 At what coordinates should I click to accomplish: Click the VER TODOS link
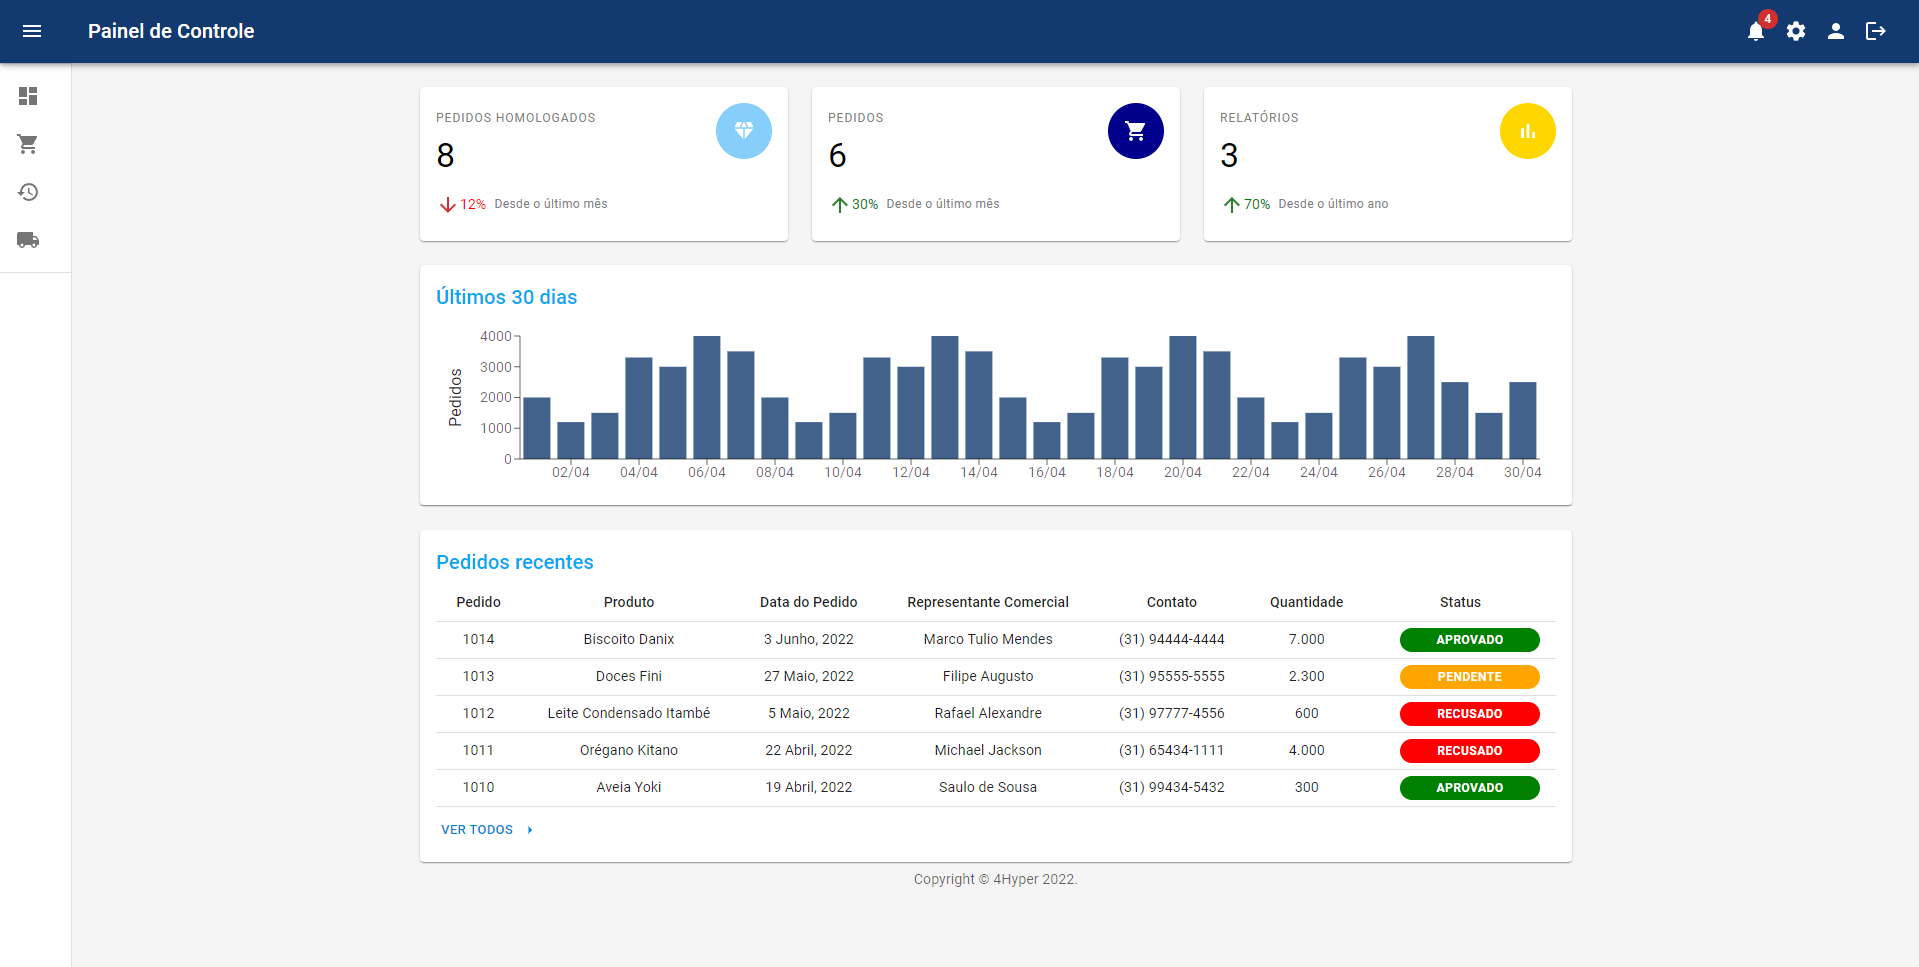tap(477, 830)
